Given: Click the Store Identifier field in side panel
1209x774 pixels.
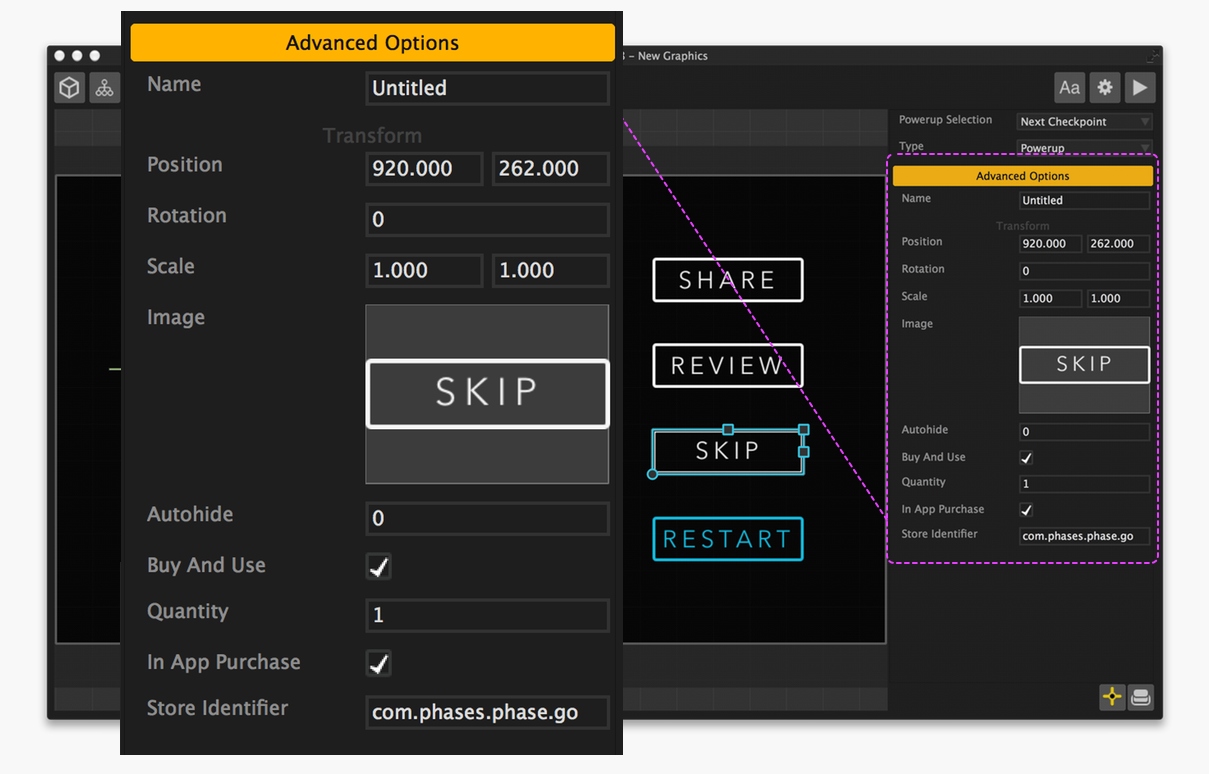Looking at the screenshot, I should (x=1084, y=536).
